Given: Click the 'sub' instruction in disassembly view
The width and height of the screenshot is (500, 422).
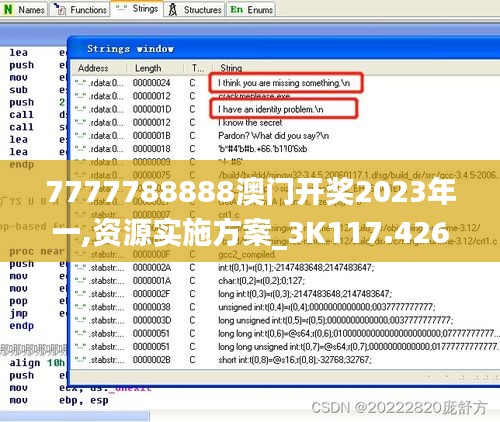Looking at the screenshot, I should pyautogui.click(x=18, y=90).
